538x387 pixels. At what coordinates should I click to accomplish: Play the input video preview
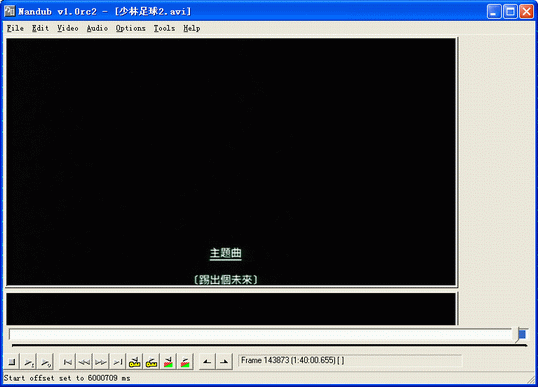29,362
